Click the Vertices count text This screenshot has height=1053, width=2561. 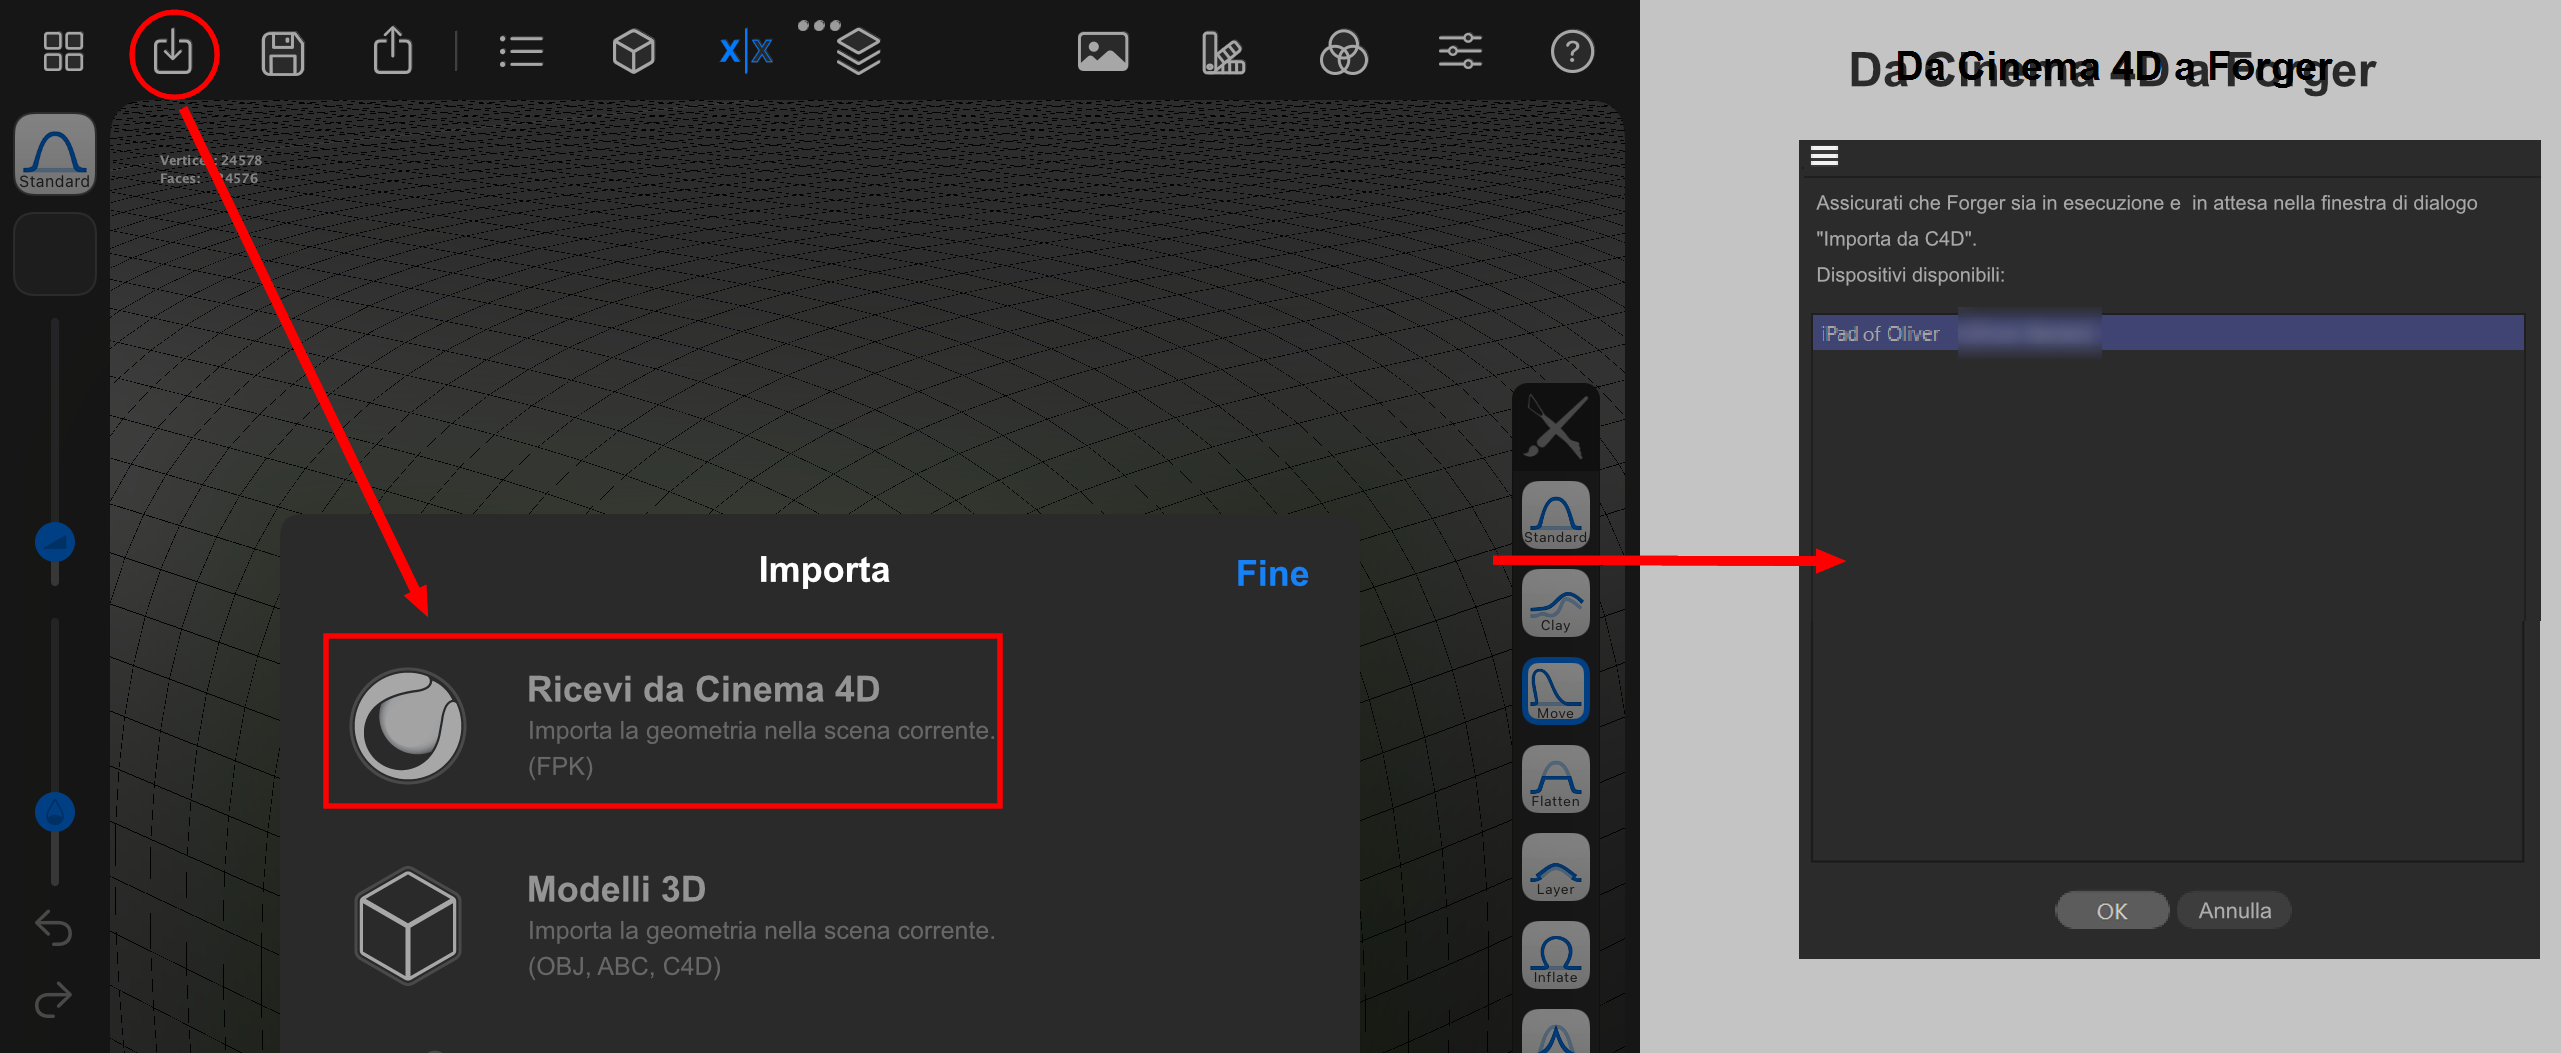(211, 160)
